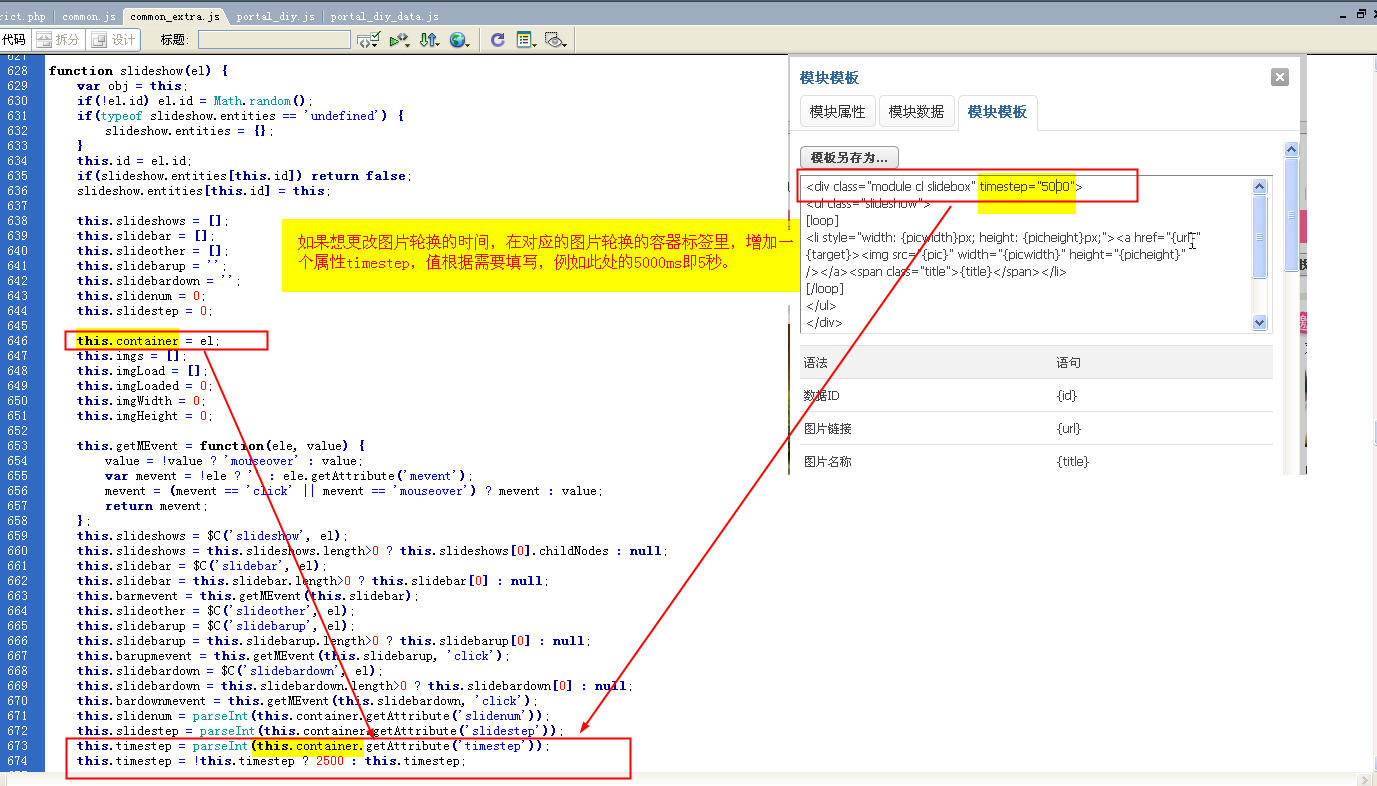Select the 模块模板 tab in the dialog
1377x786 pixels.
[997, 112]
